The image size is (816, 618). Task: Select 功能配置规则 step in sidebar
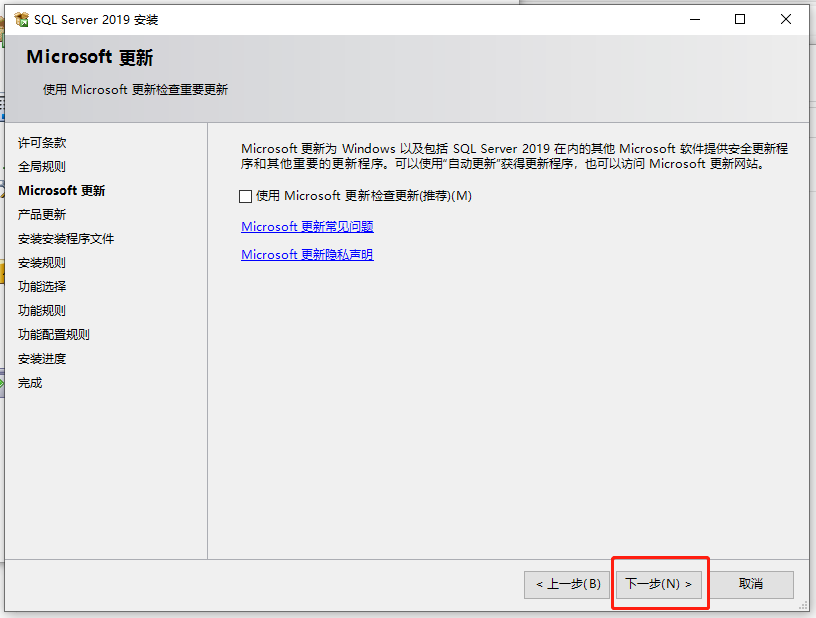pos(54,334)
